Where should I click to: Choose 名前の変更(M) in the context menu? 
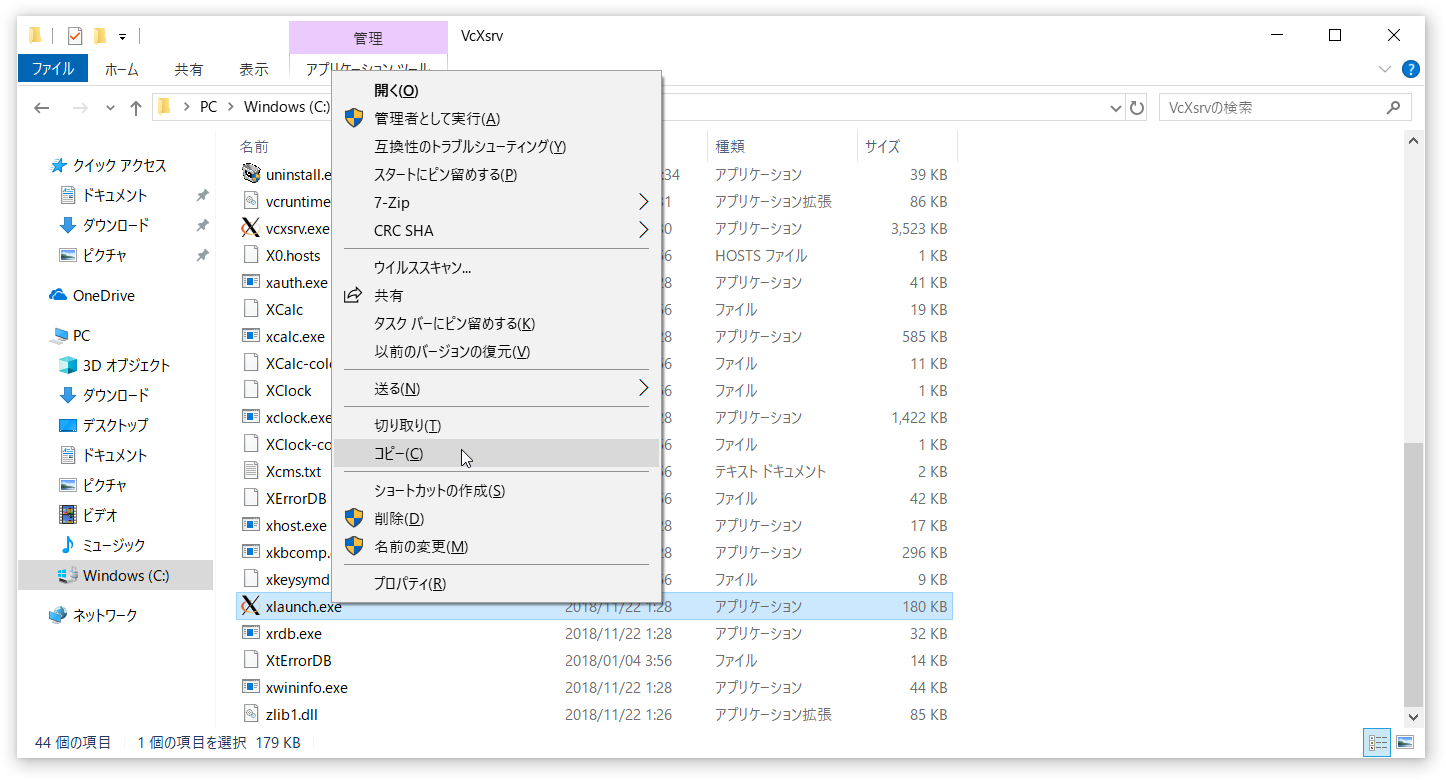point(496,546)
